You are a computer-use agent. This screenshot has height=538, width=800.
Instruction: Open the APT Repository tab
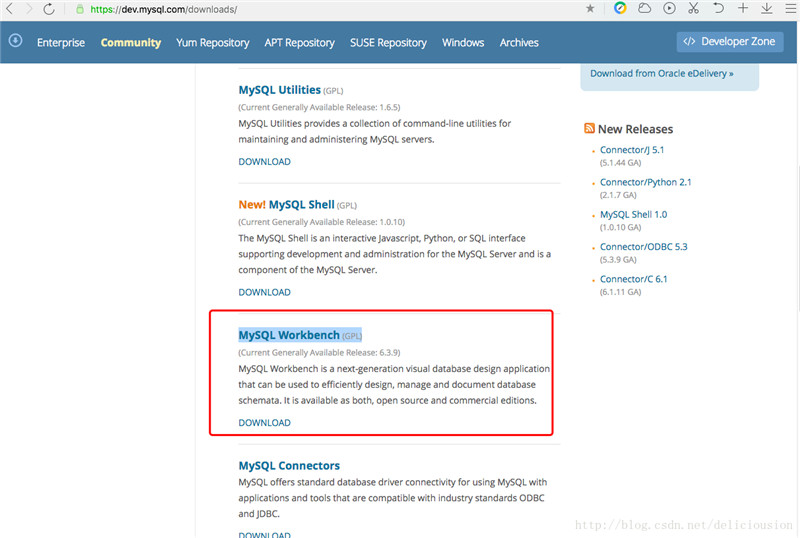click(x=299, y=43)
